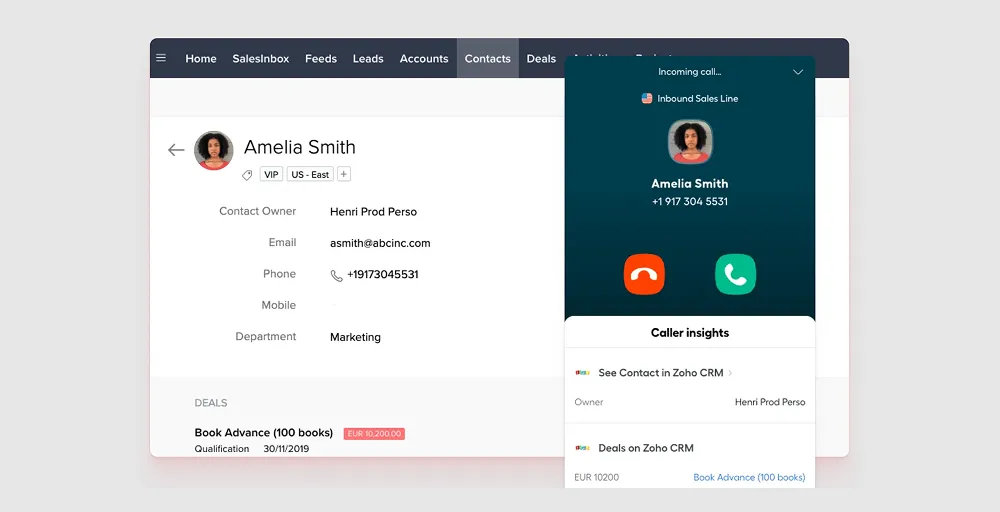Click the Inbound Sales Line label
1000x512 pixels.
click(698, 98)
